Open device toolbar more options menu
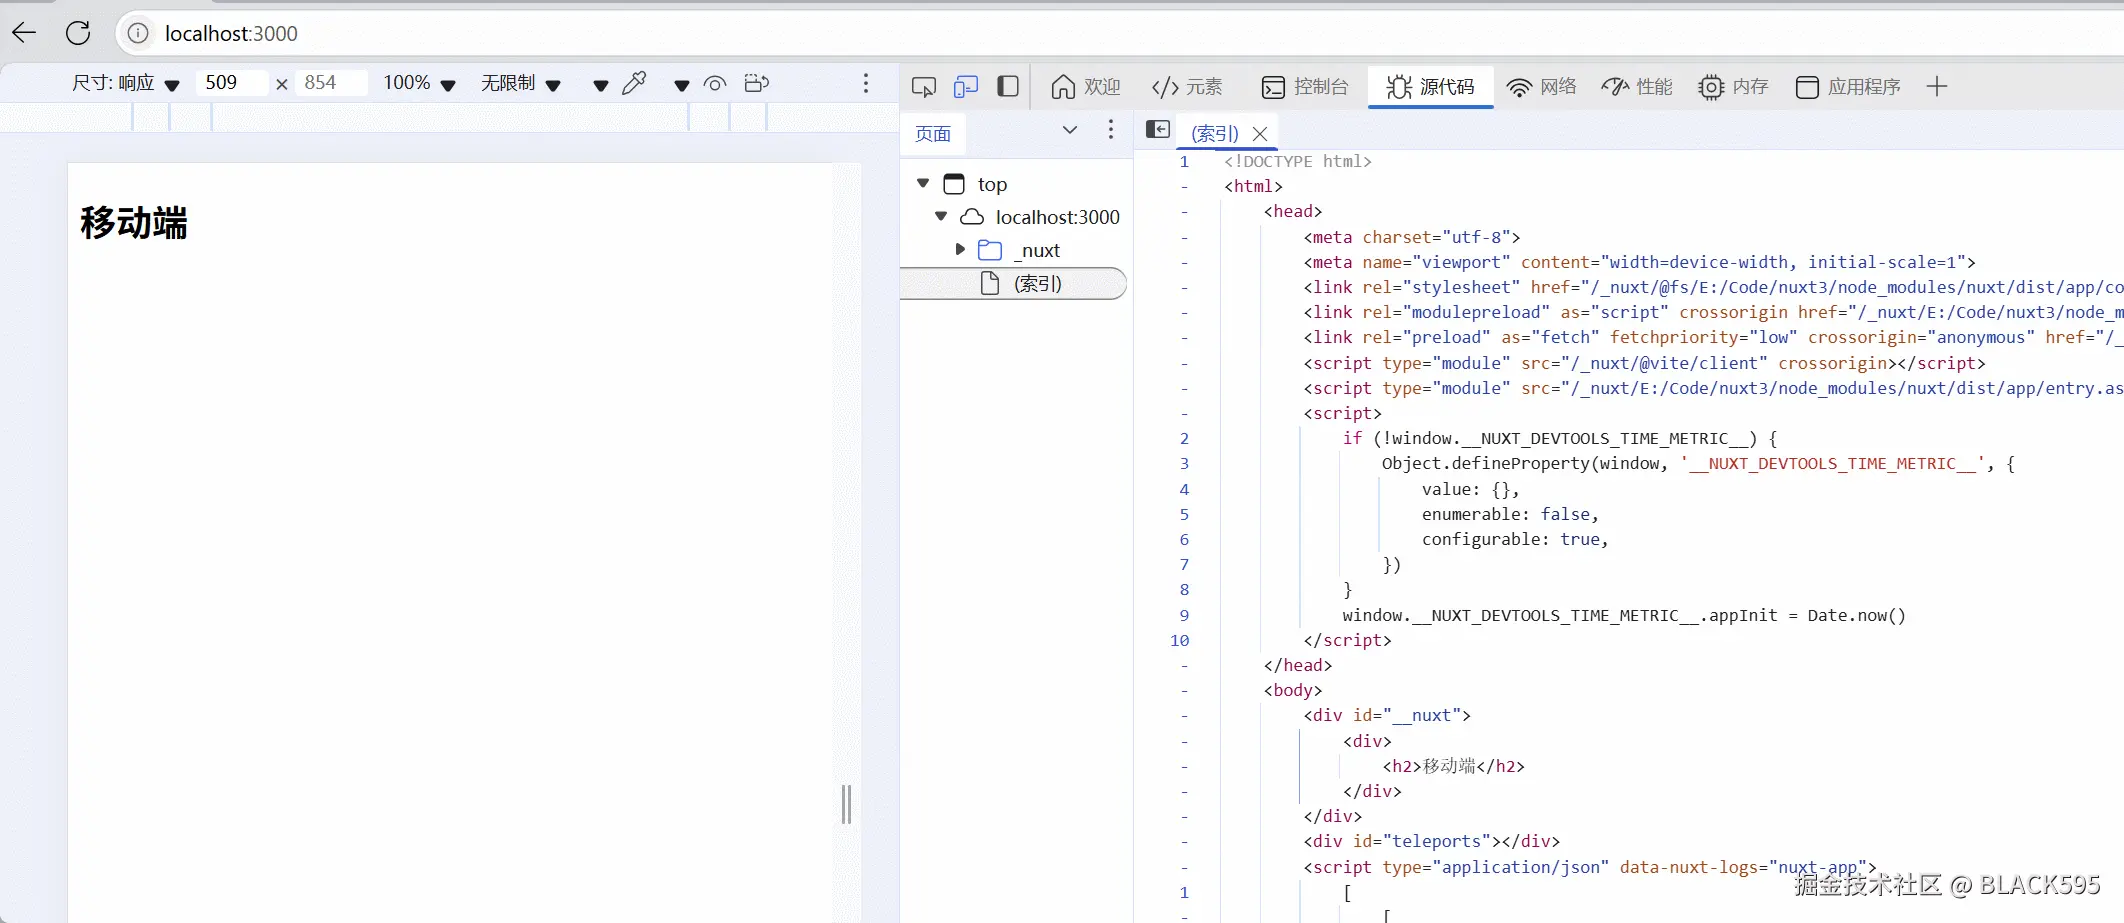2124x923 pixels. pyautogui.click(x=866, y=83)
